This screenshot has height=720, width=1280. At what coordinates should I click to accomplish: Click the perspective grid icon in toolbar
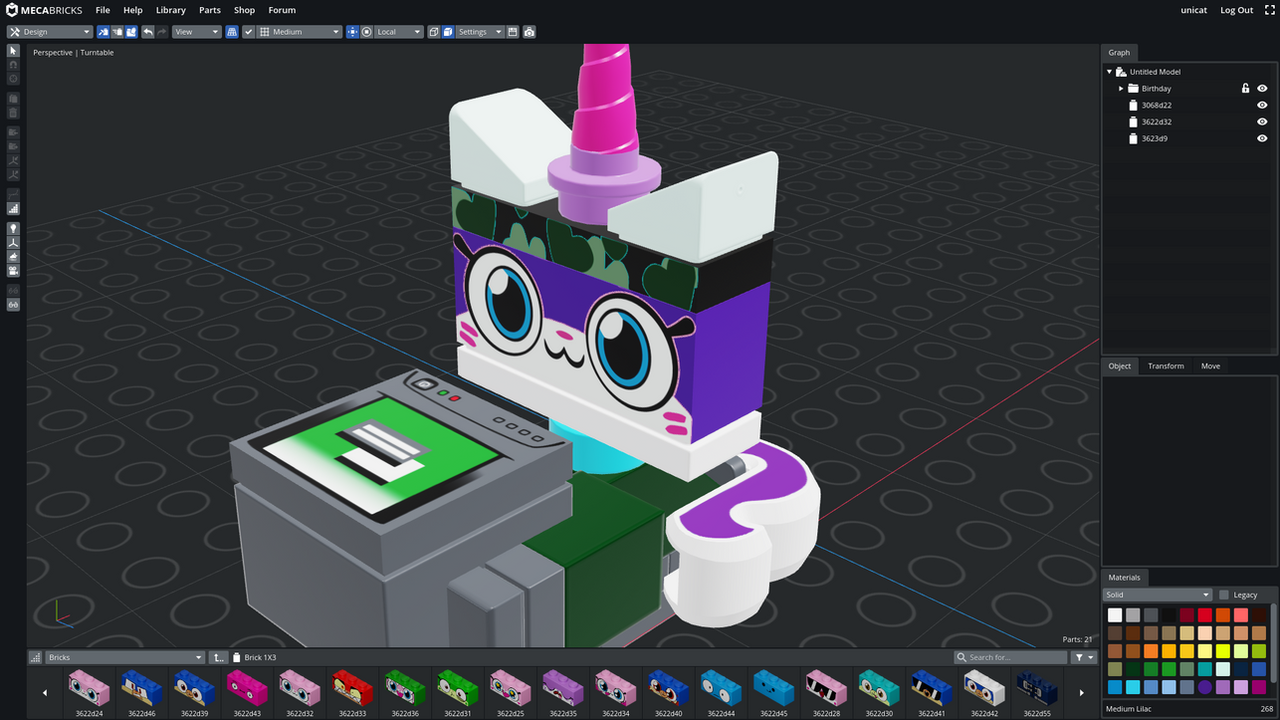coord(232,32)
